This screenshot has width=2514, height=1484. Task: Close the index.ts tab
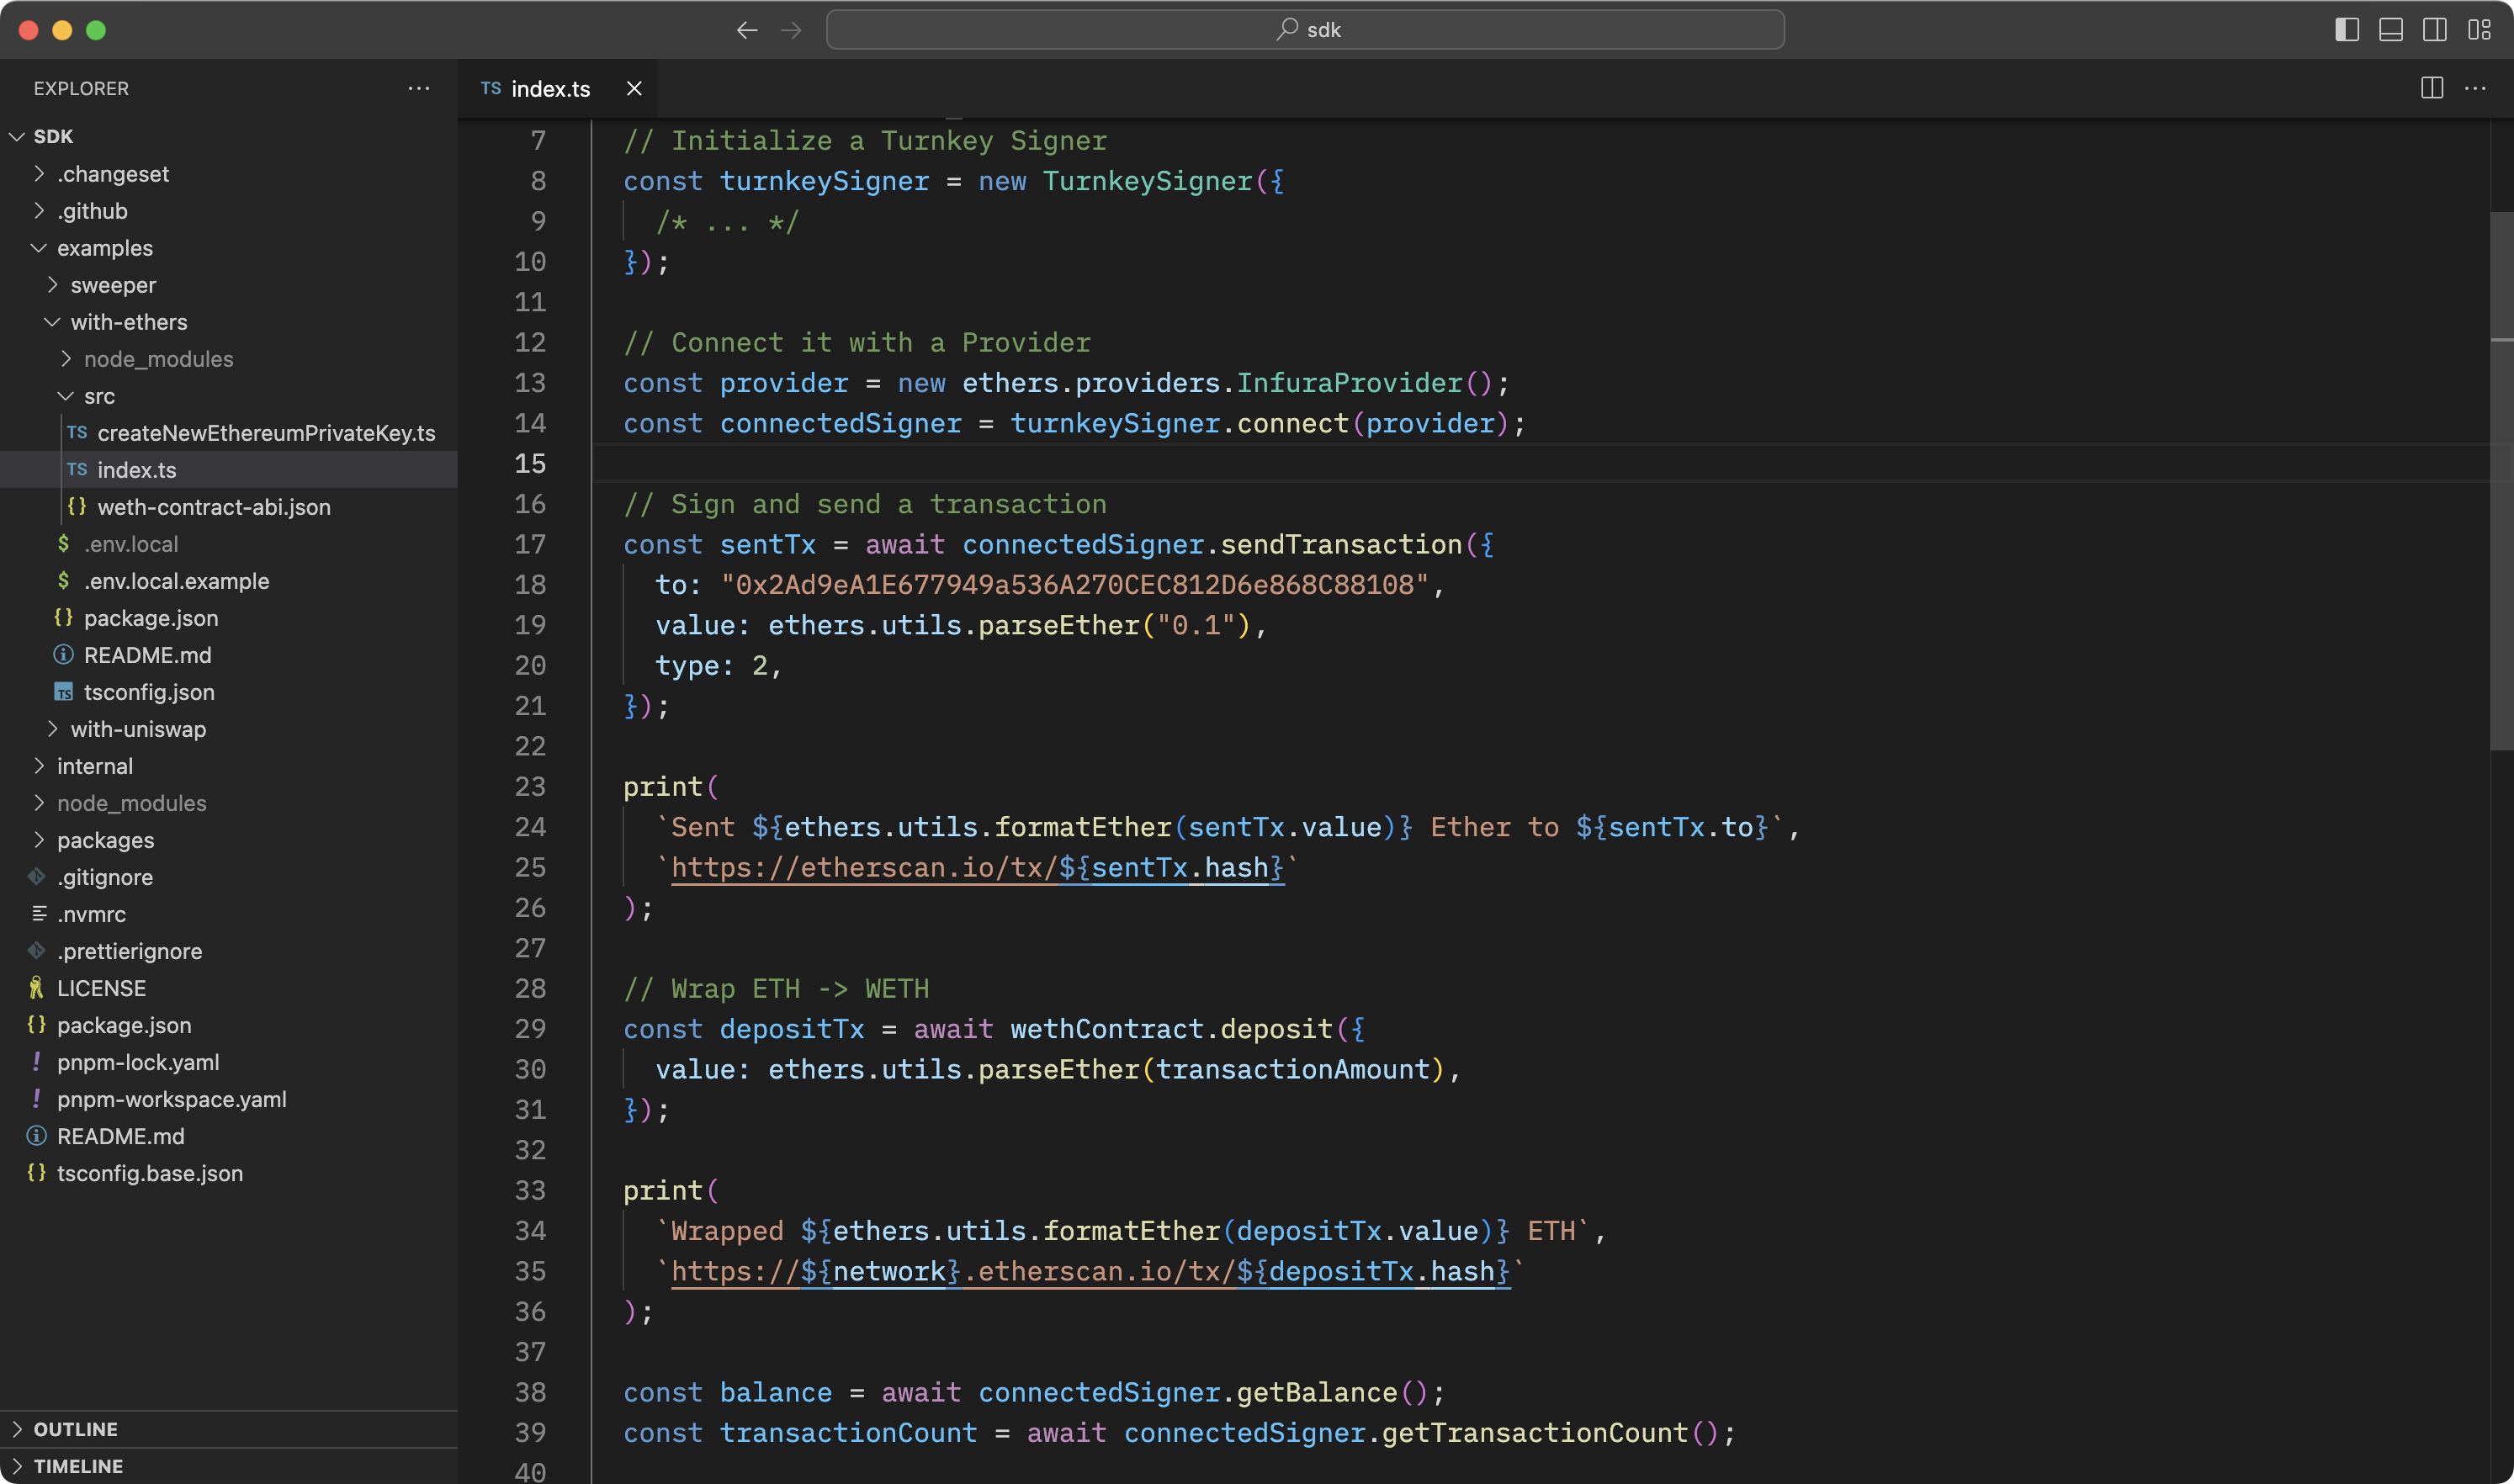point(634,88)
